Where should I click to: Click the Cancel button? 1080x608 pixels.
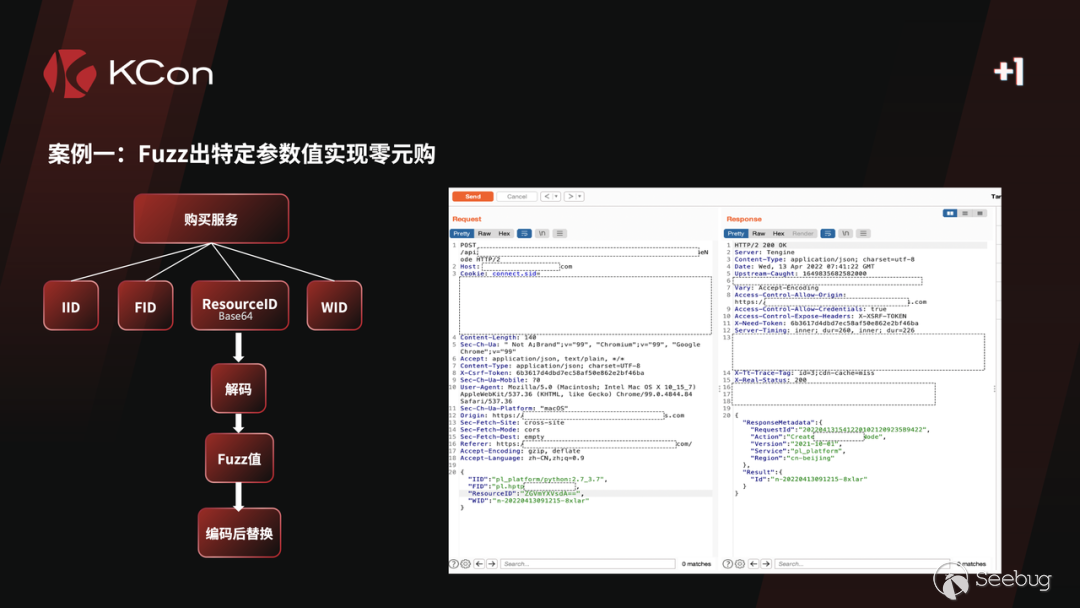517,197
